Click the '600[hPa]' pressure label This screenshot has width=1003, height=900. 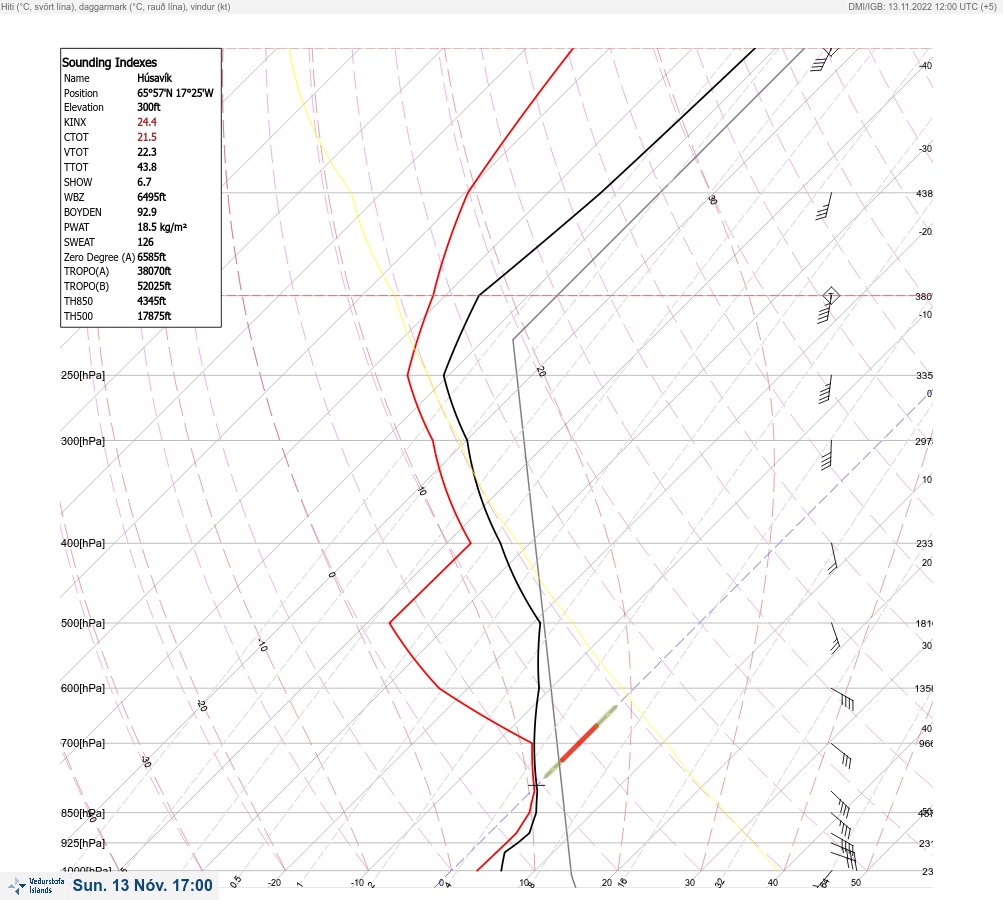tap(83, 688)
